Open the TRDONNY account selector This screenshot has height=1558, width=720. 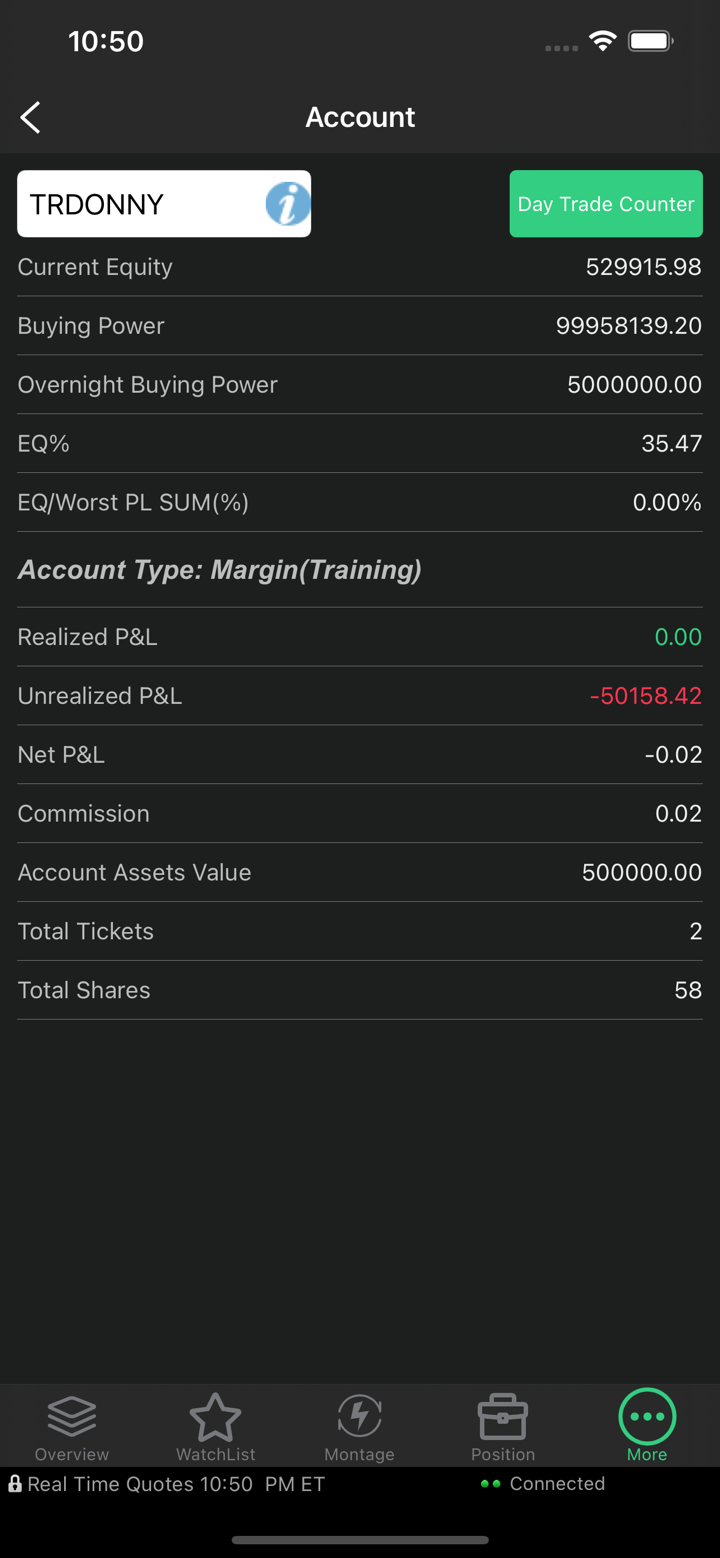140,204
